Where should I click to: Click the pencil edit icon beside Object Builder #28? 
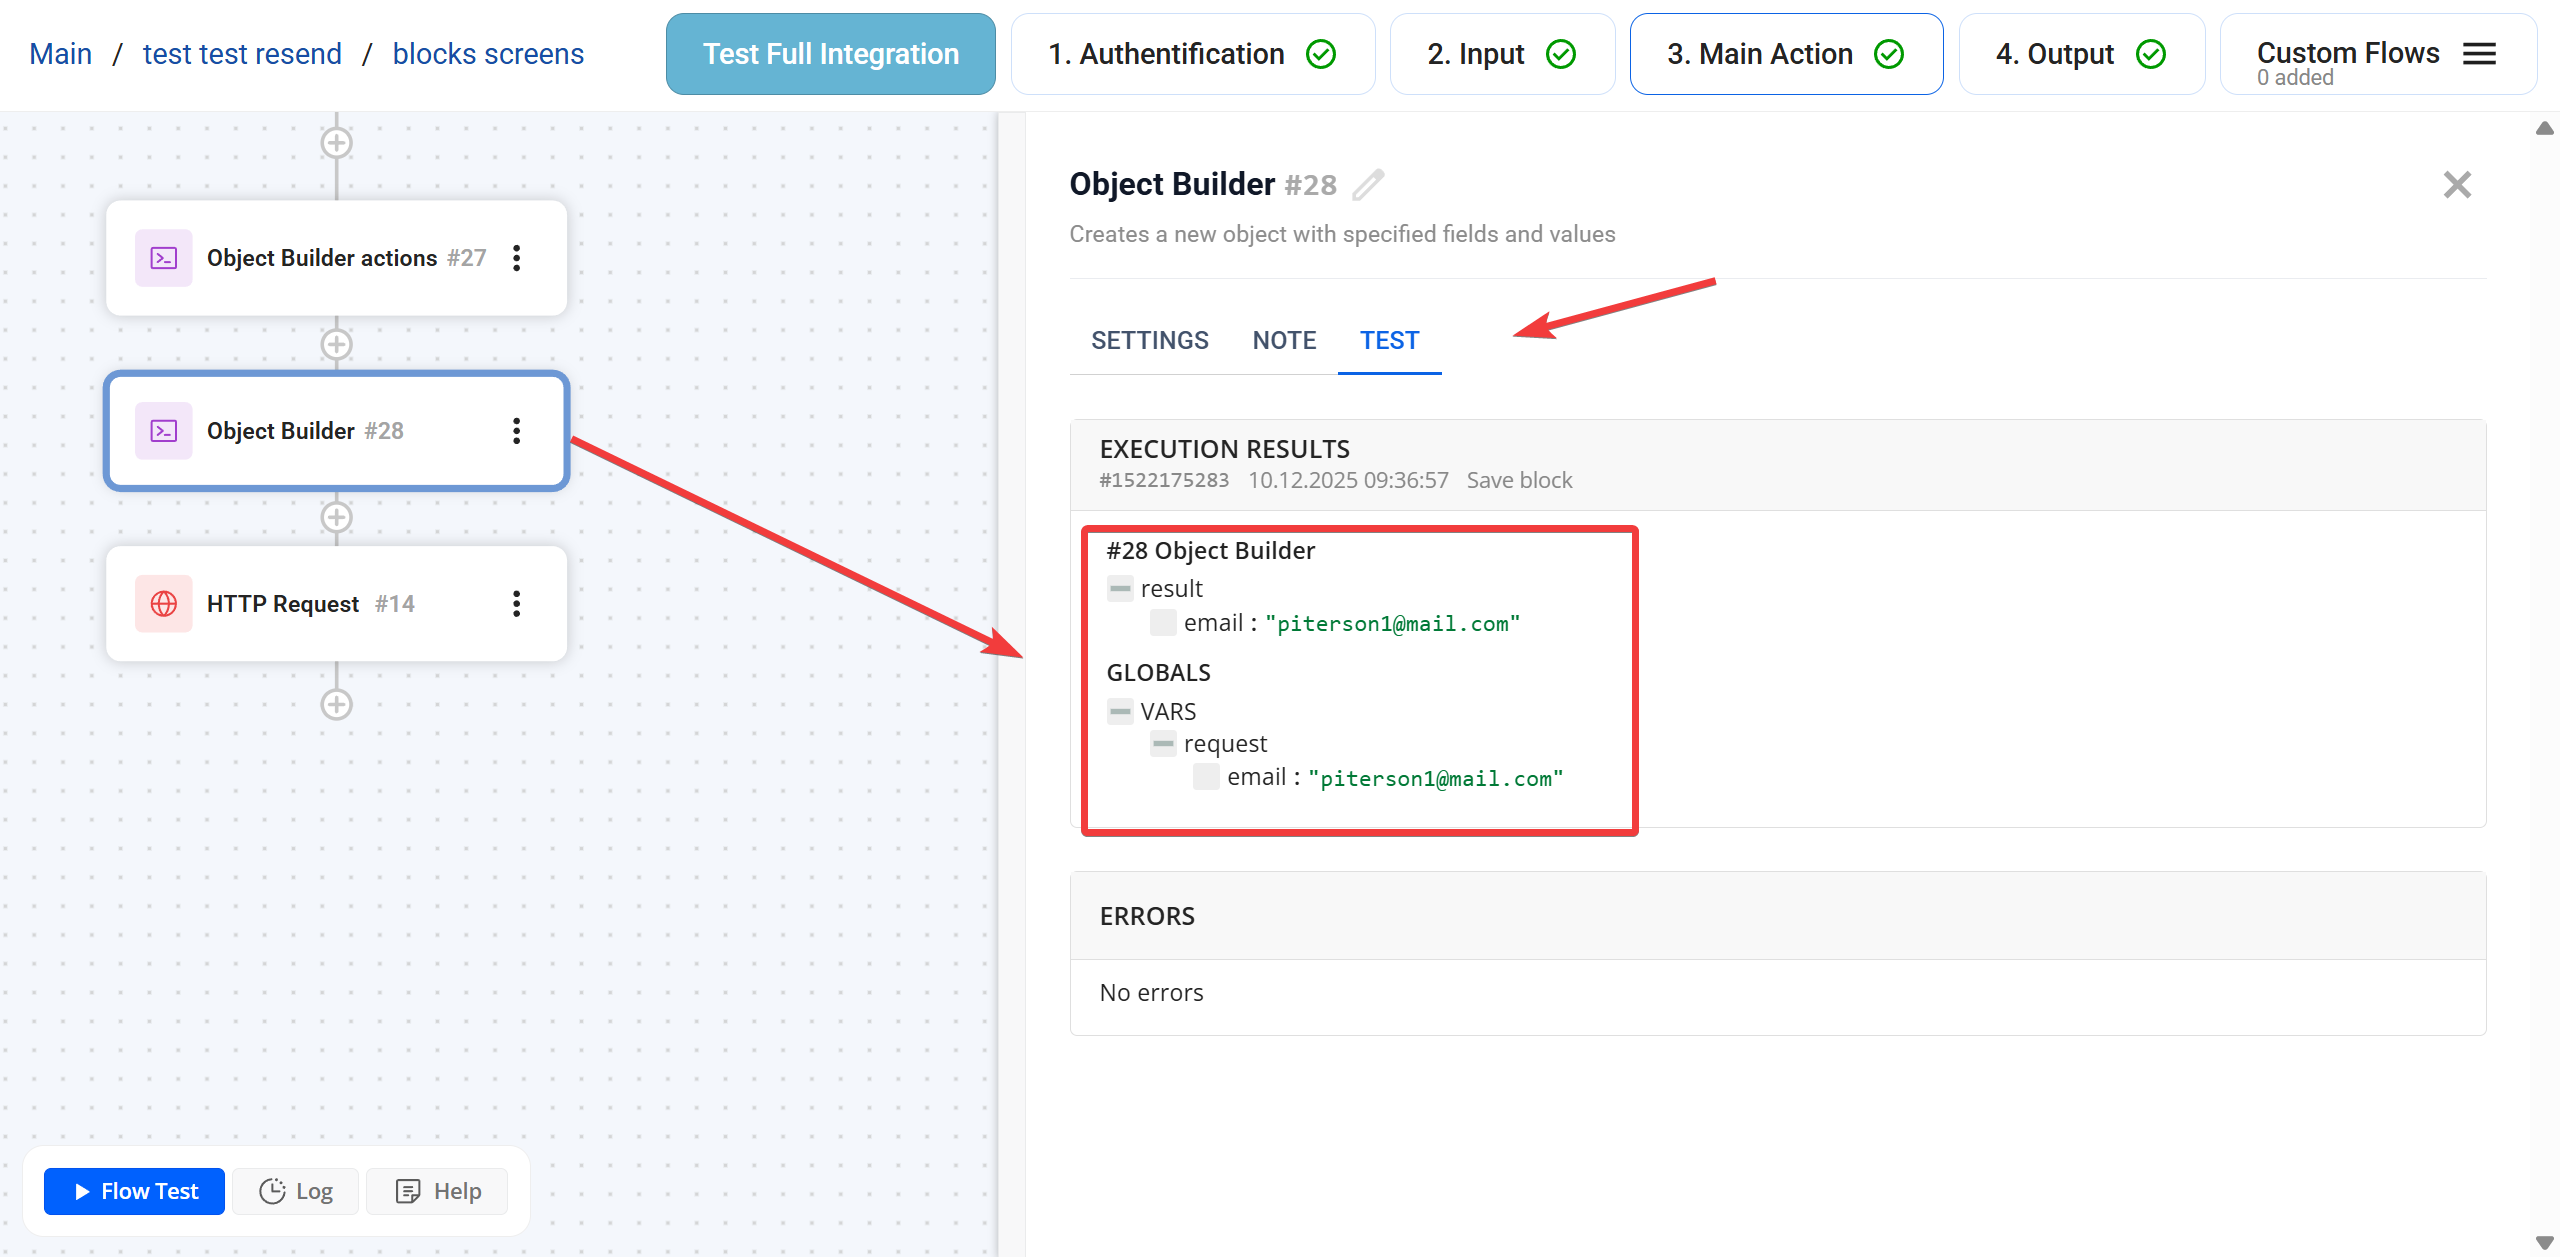tap(1368, 185)
